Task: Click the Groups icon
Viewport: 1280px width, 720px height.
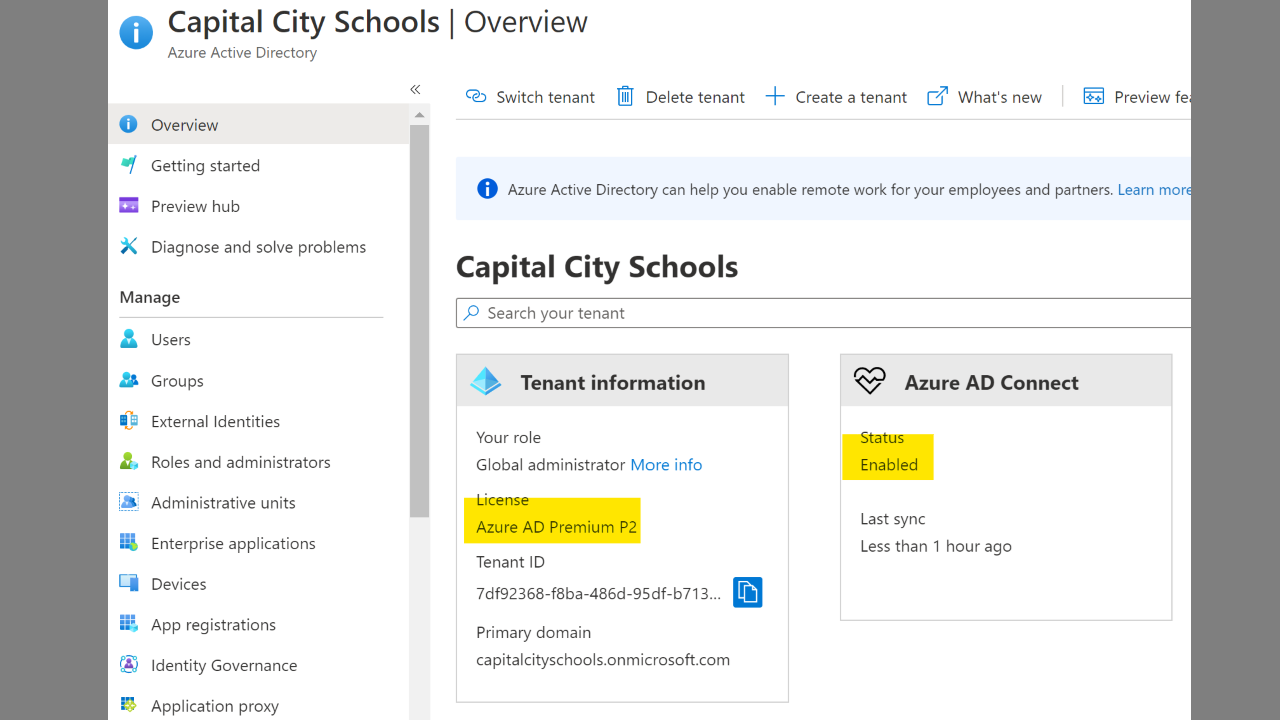Action: click(128, 380)
